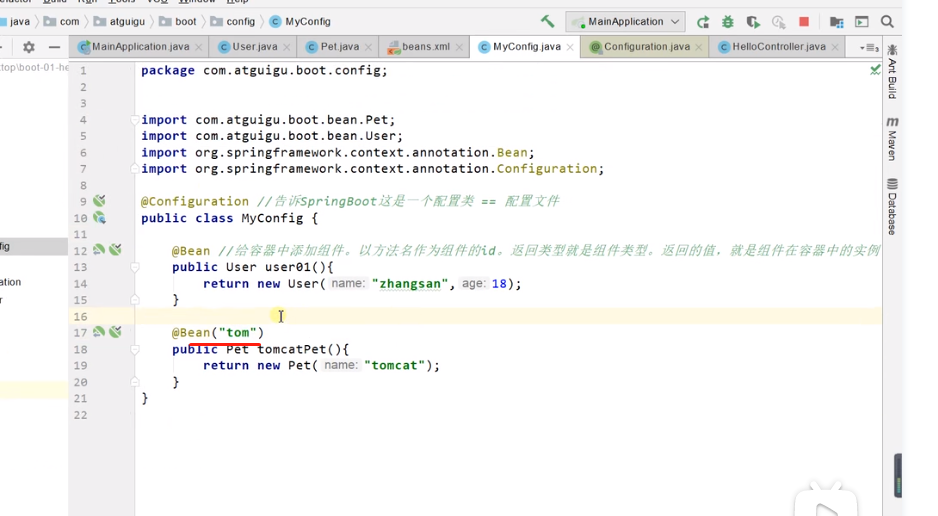Click the "tomcat" string literal

point(394,365)
